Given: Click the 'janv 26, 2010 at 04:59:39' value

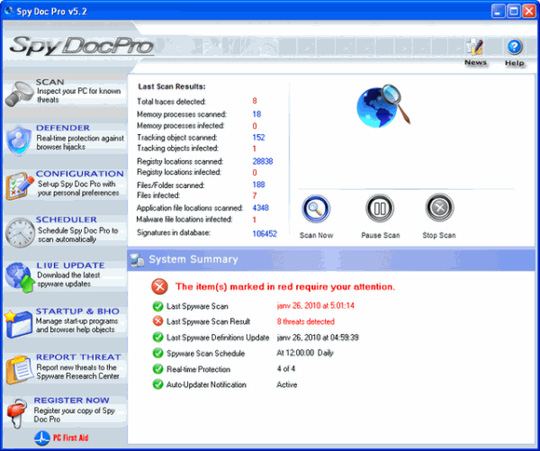Looking at the screenshot, I should (x=318, y=337).
